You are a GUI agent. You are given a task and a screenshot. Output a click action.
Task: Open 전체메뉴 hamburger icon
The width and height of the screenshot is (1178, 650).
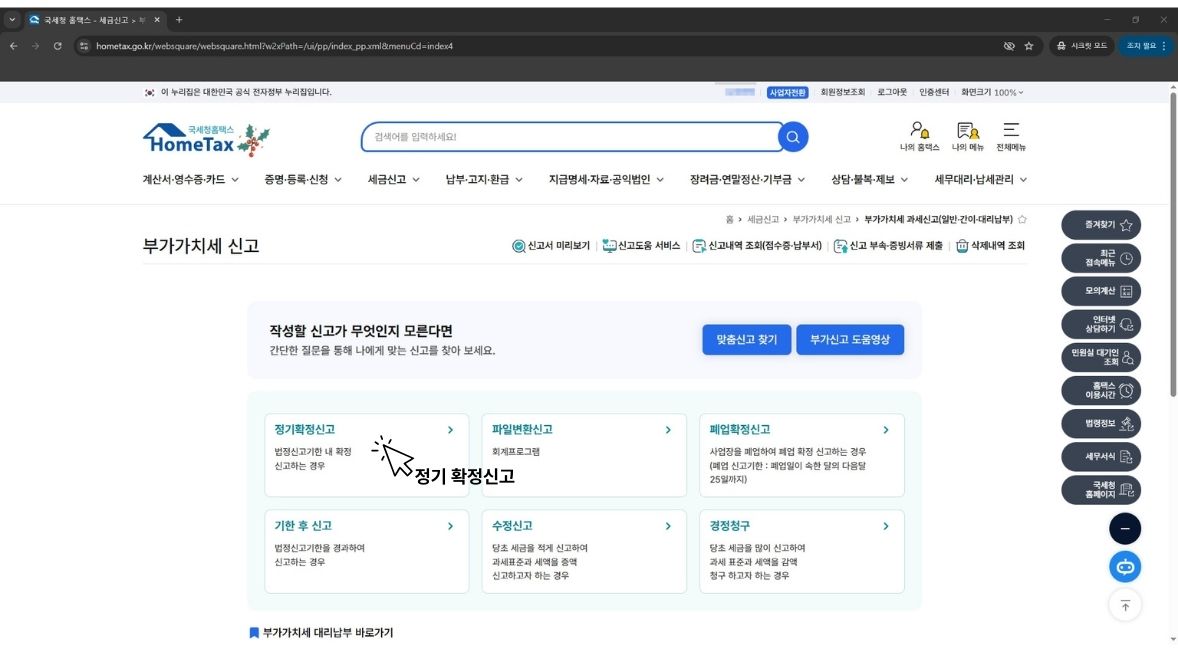coord(1010,137)
